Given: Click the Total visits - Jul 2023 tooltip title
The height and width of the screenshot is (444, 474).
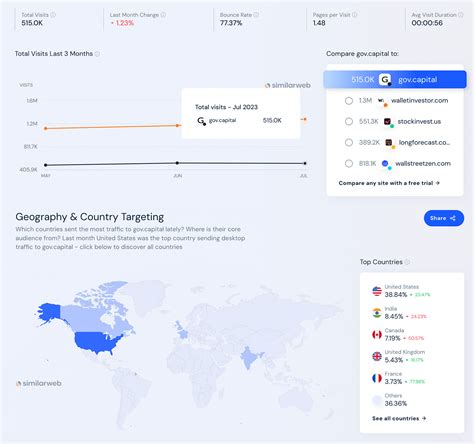Looking at the screenshot, I should 226,107.
